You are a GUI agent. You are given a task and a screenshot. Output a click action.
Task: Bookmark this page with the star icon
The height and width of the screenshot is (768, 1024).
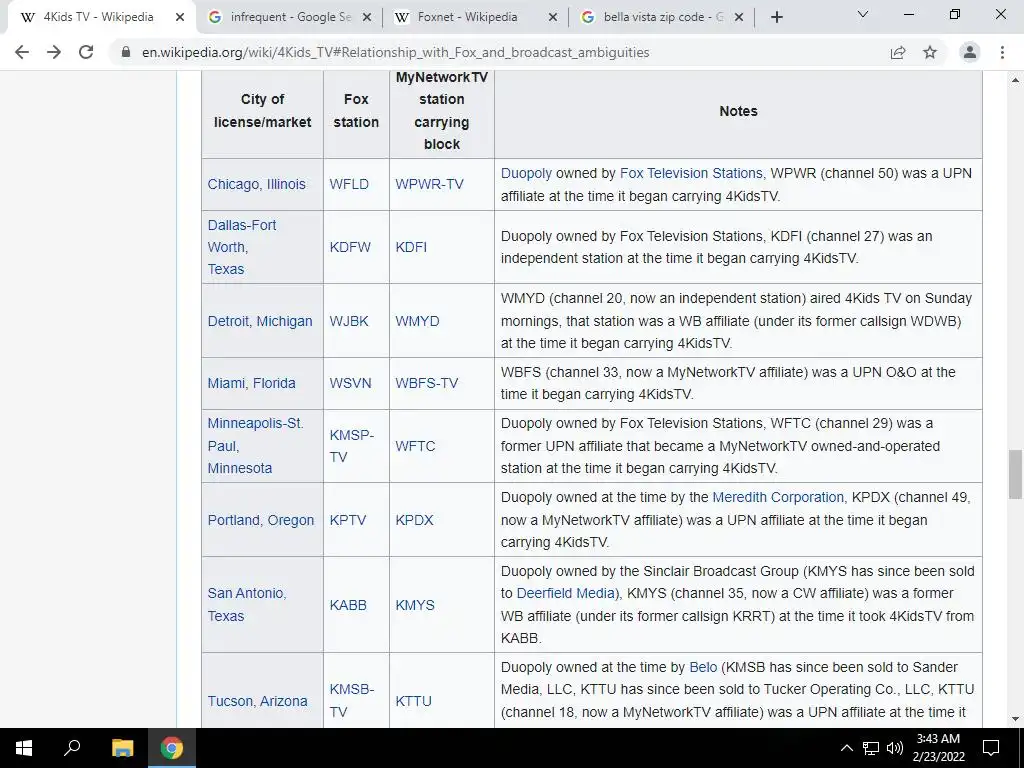point(930,52)
